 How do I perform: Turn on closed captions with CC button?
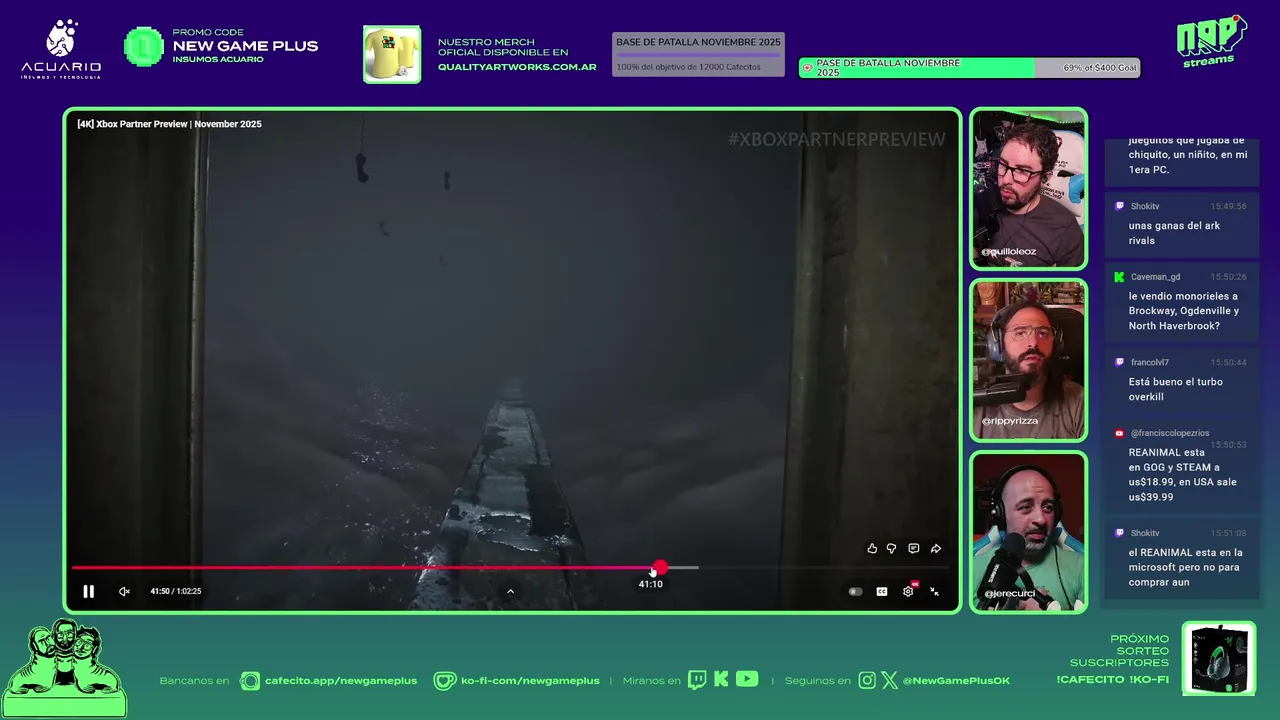point(882,591)
